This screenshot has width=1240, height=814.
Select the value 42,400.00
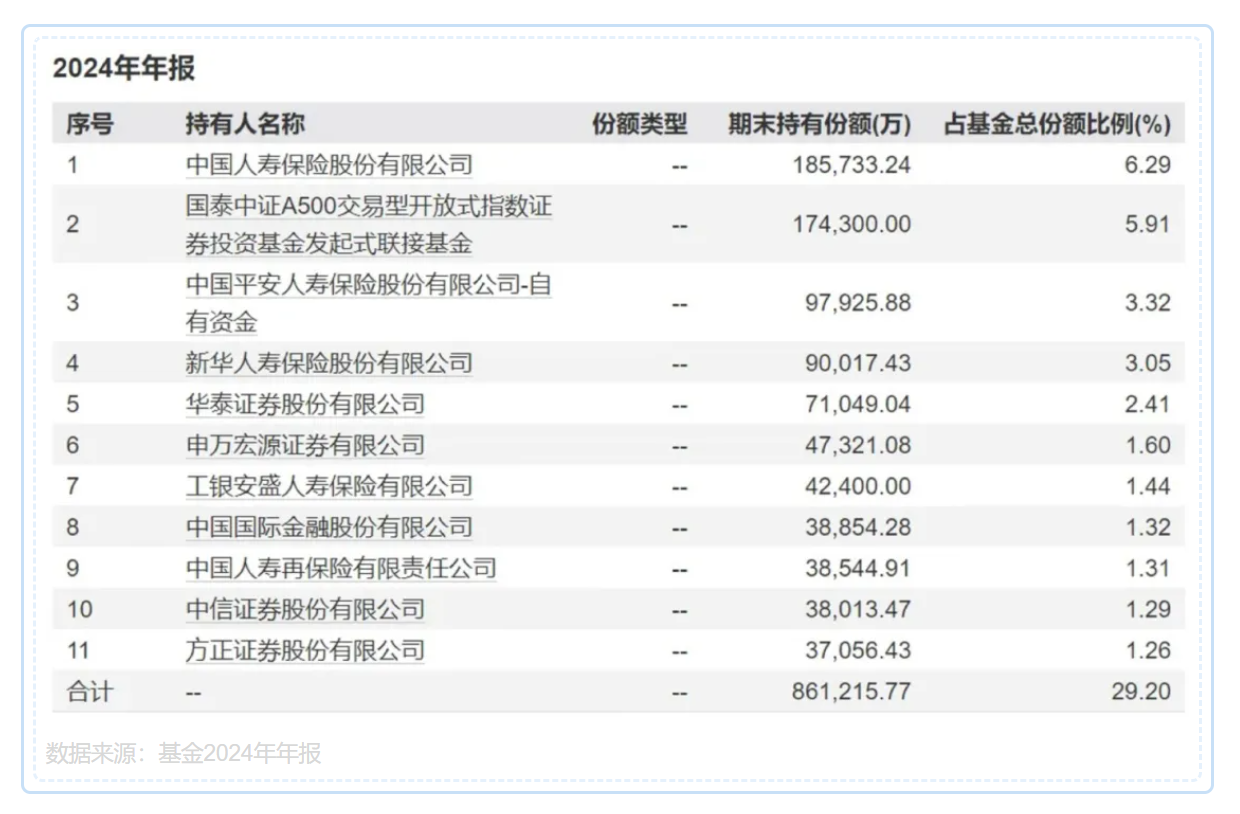858,486
